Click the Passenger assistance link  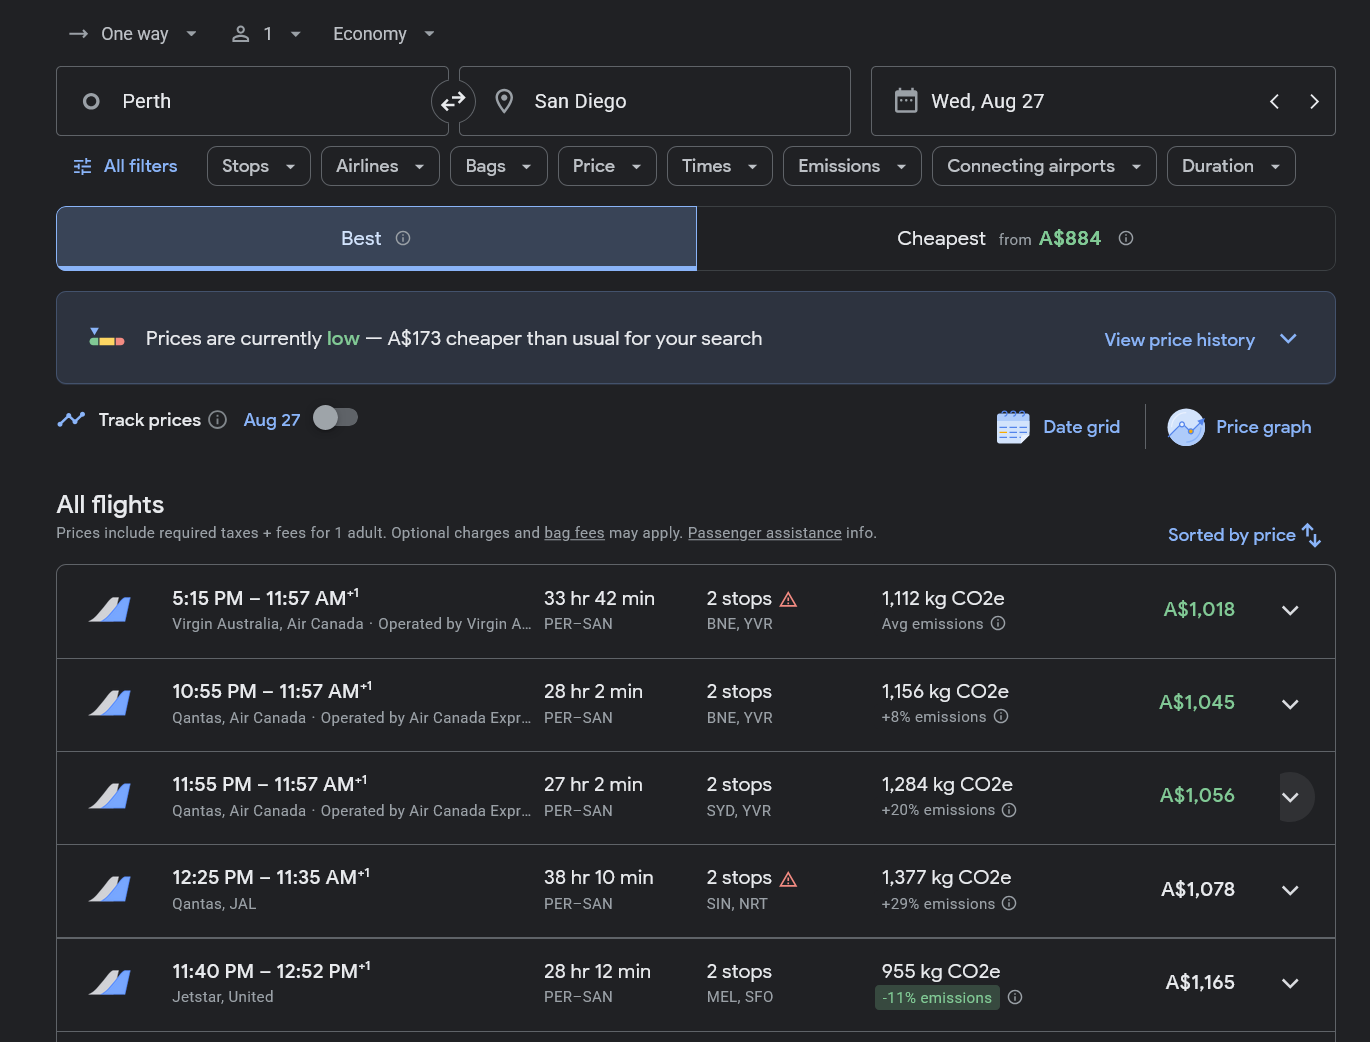click(765, 533)
